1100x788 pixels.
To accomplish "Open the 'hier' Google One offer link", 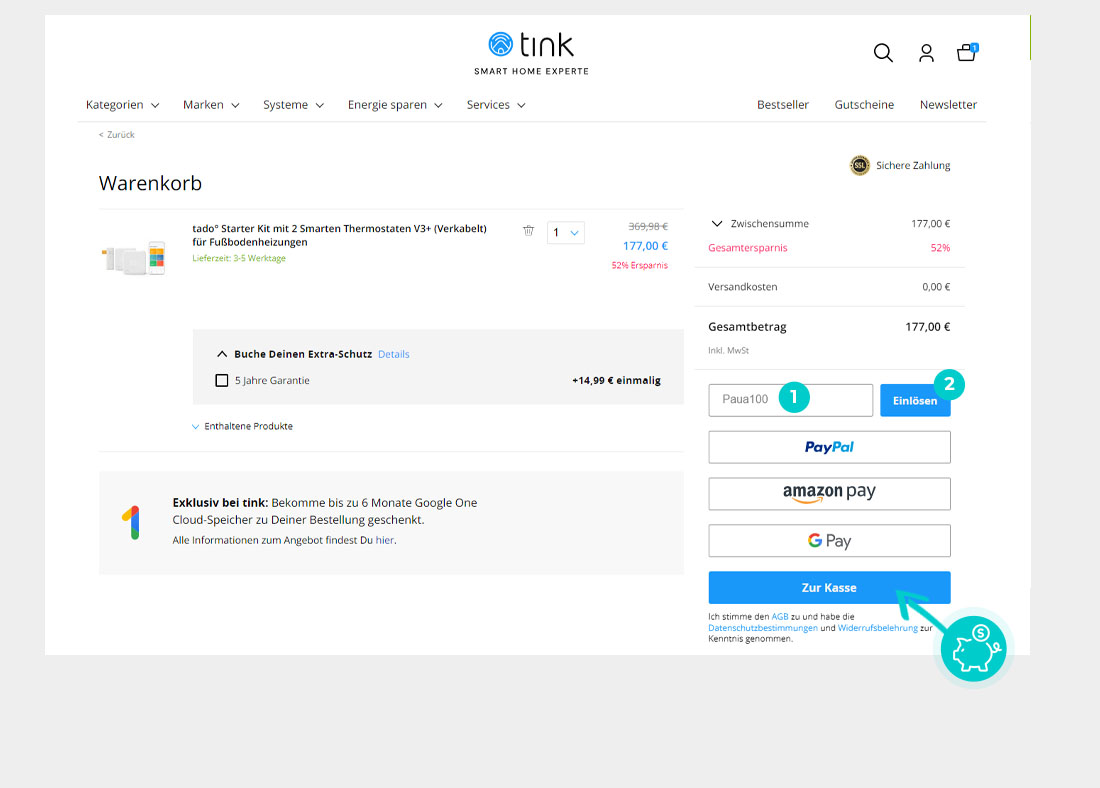I will pyautogui.click(x=384, y=540).
